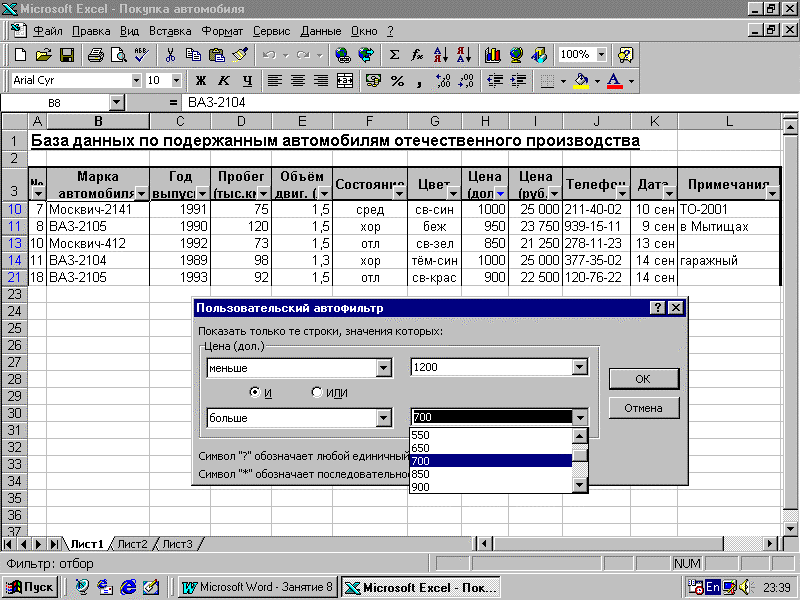Select column B header
This screenshot has width=800, height=600.
98,121
